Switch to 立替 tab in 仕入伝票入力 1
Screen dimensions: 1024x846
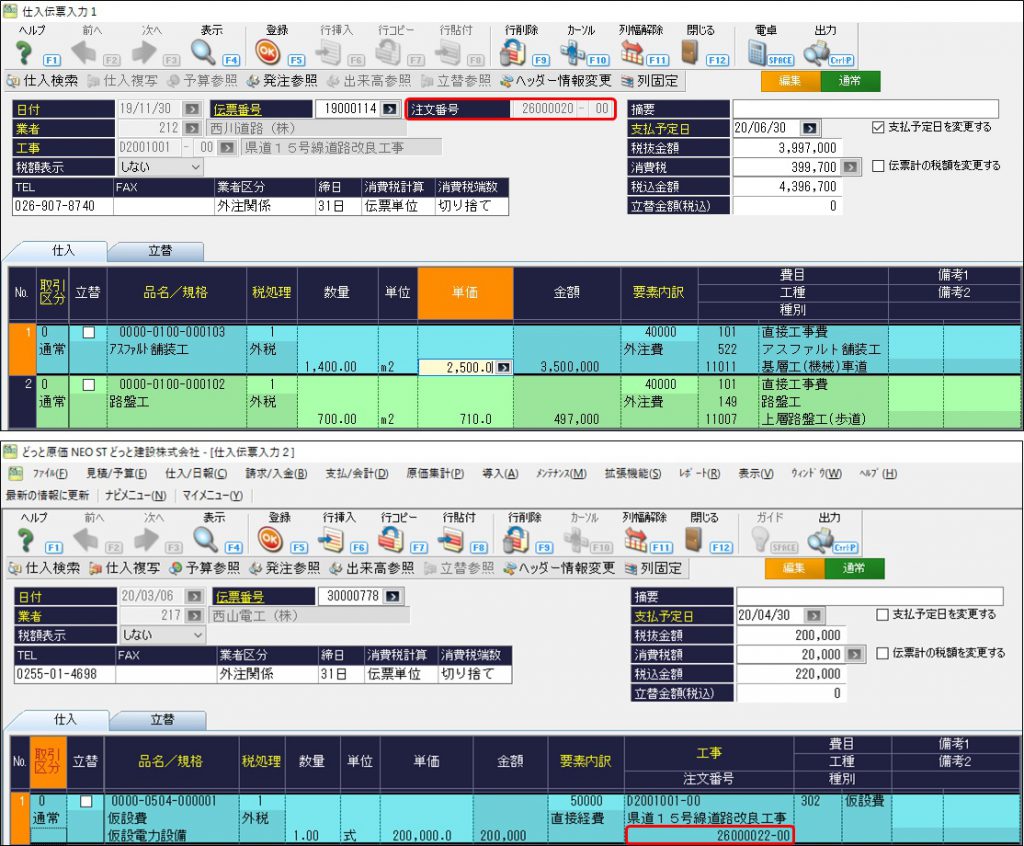click(155, 251)
